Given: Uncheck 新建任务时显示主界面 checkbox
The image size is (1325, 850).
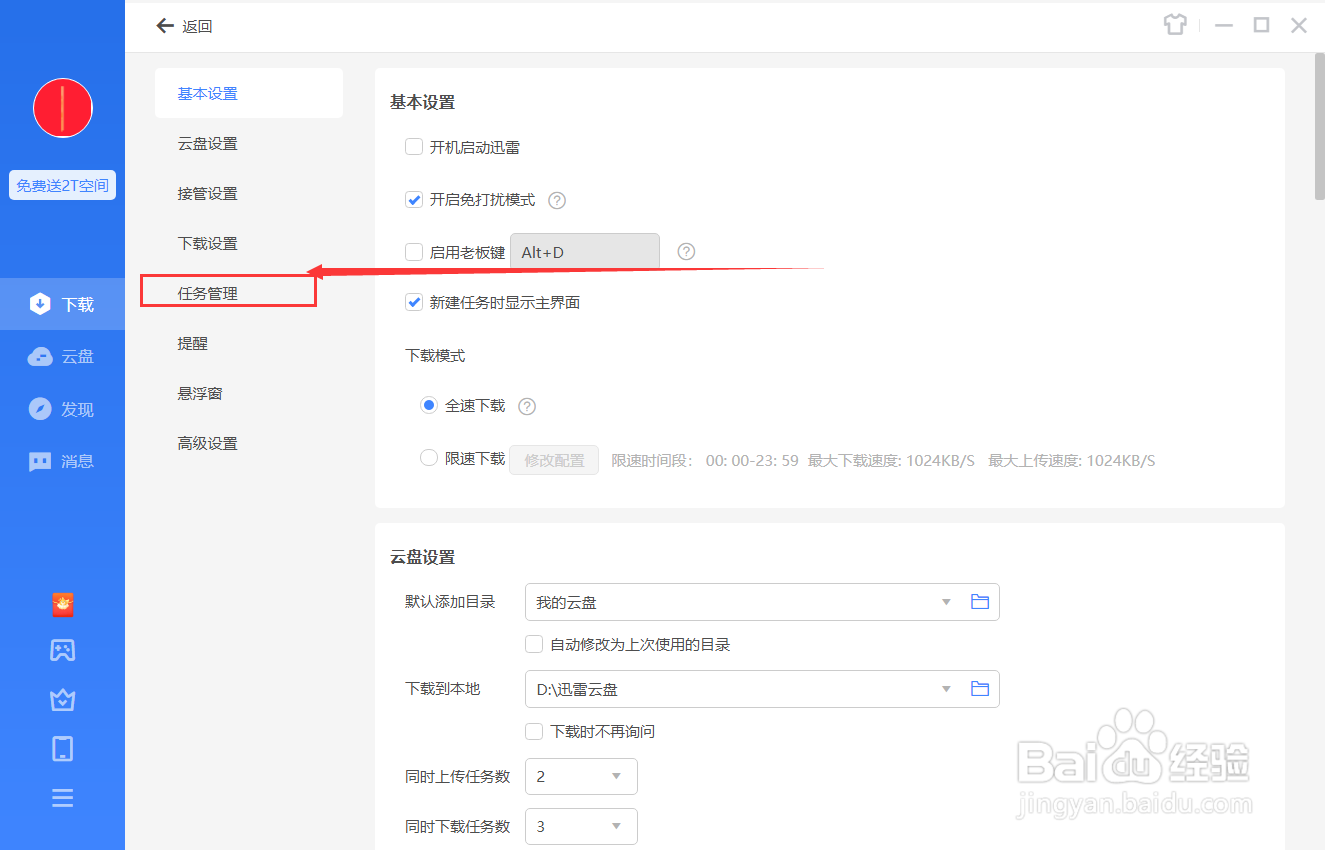Looking at the screenshot, I should [414, 302].
